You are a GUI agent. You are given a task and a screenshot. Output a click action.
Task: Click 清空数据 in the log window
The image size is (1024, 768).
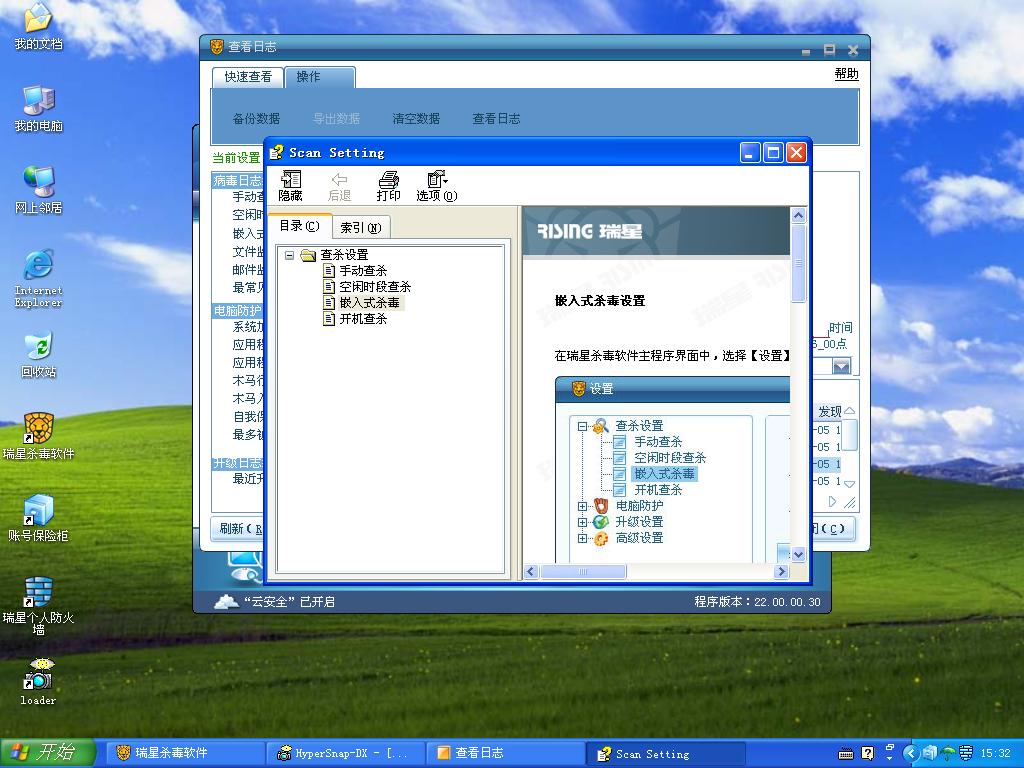click(416, 119)
